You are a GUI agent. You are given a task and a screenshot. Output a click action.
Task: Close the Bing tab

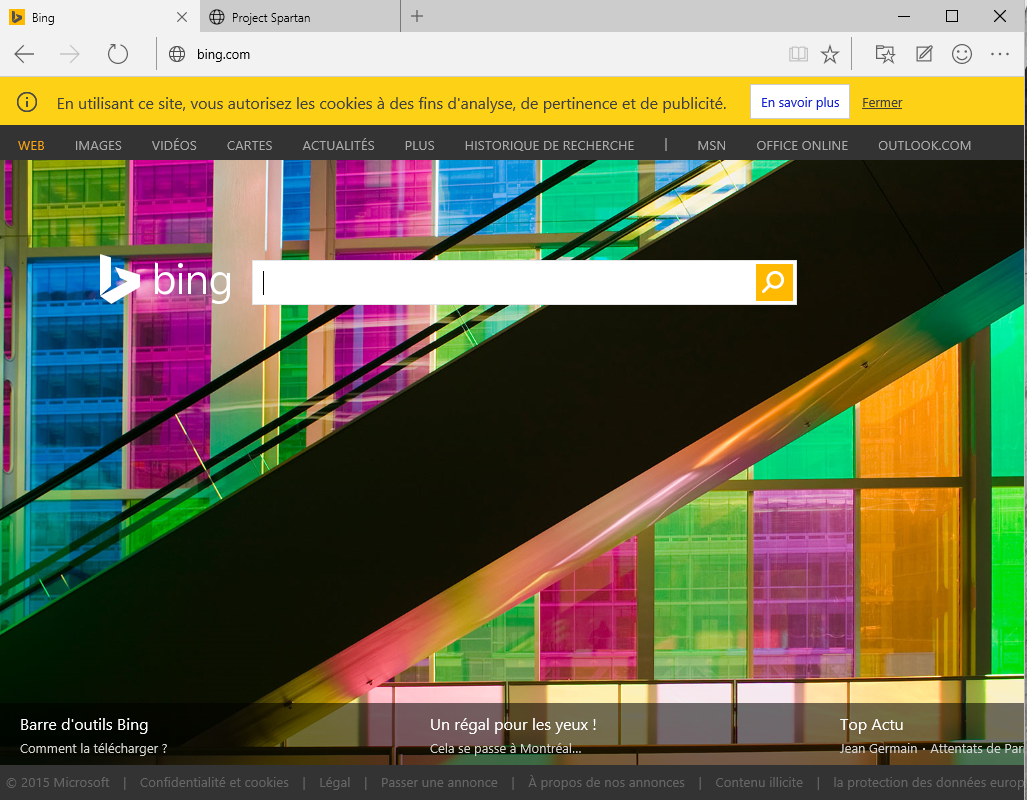click(x=182, y=17)
